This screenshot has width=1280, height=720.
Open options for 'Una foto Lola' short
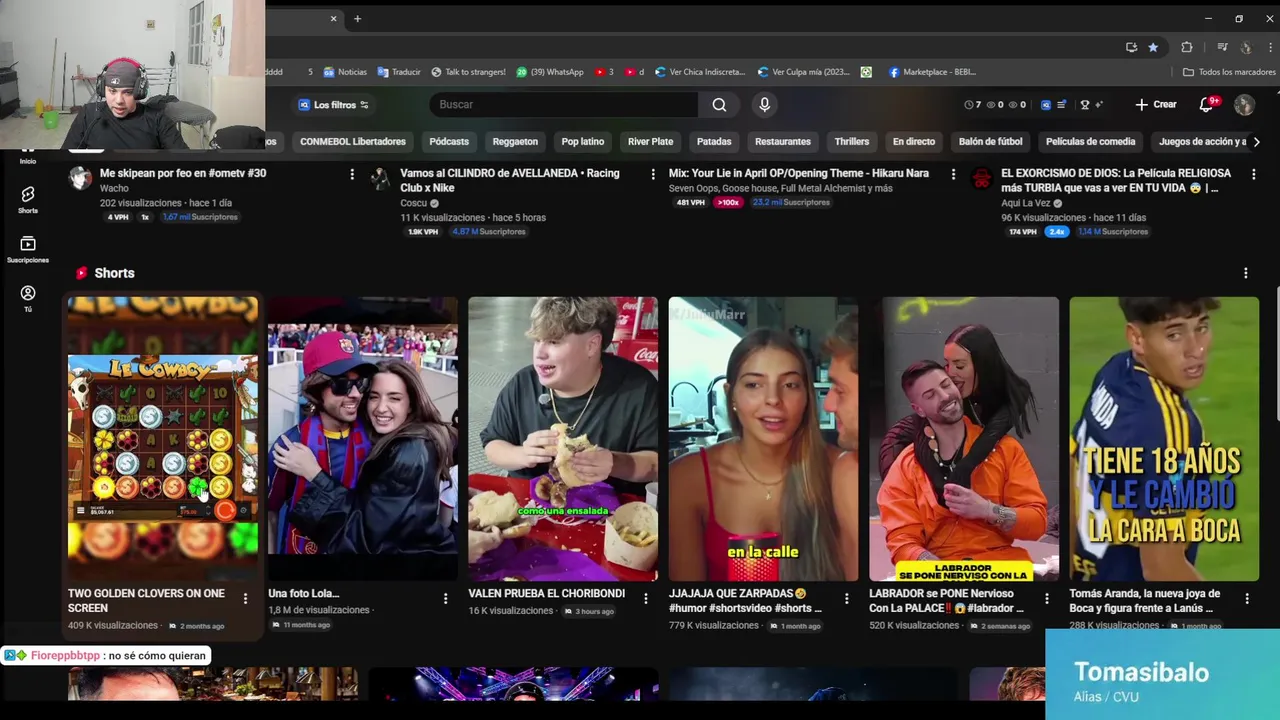coord(446,599)
